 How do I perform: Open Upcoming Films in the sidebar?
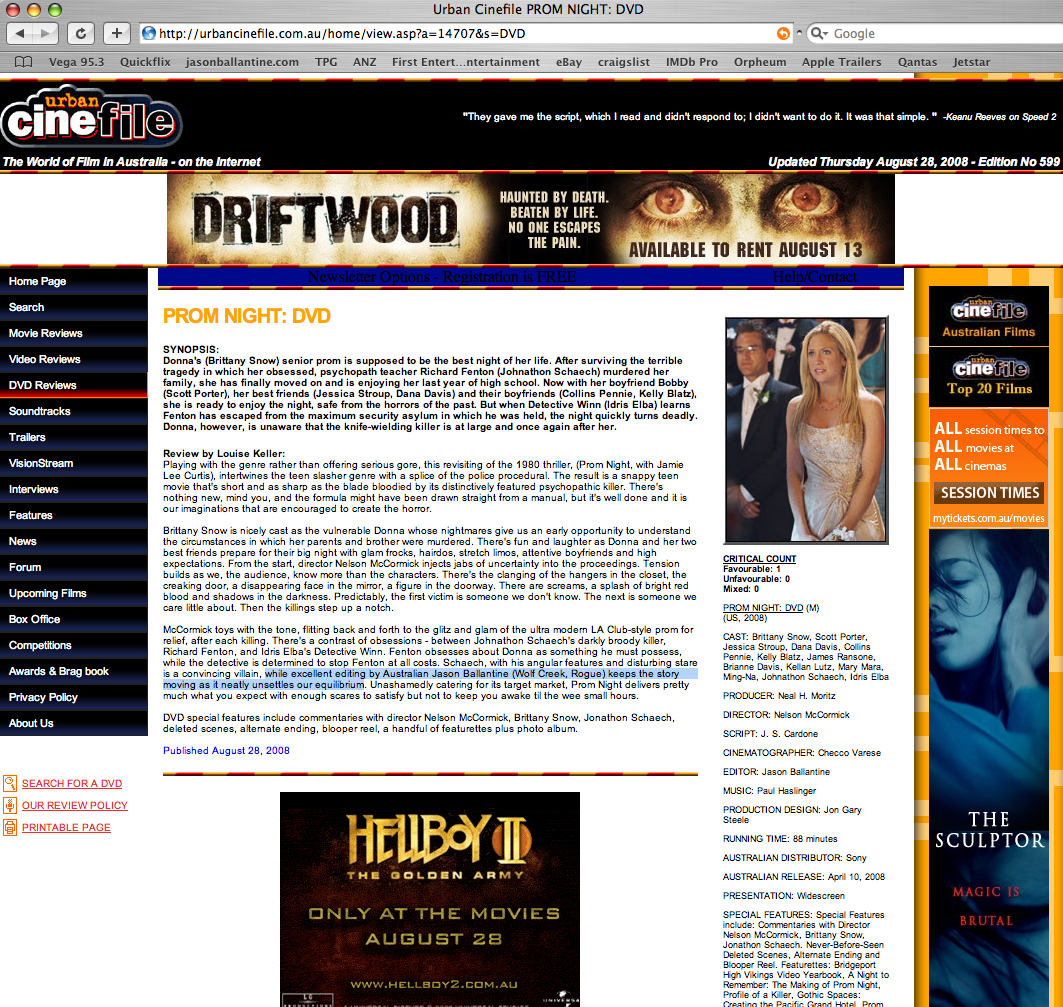click(x=74, y=593)
